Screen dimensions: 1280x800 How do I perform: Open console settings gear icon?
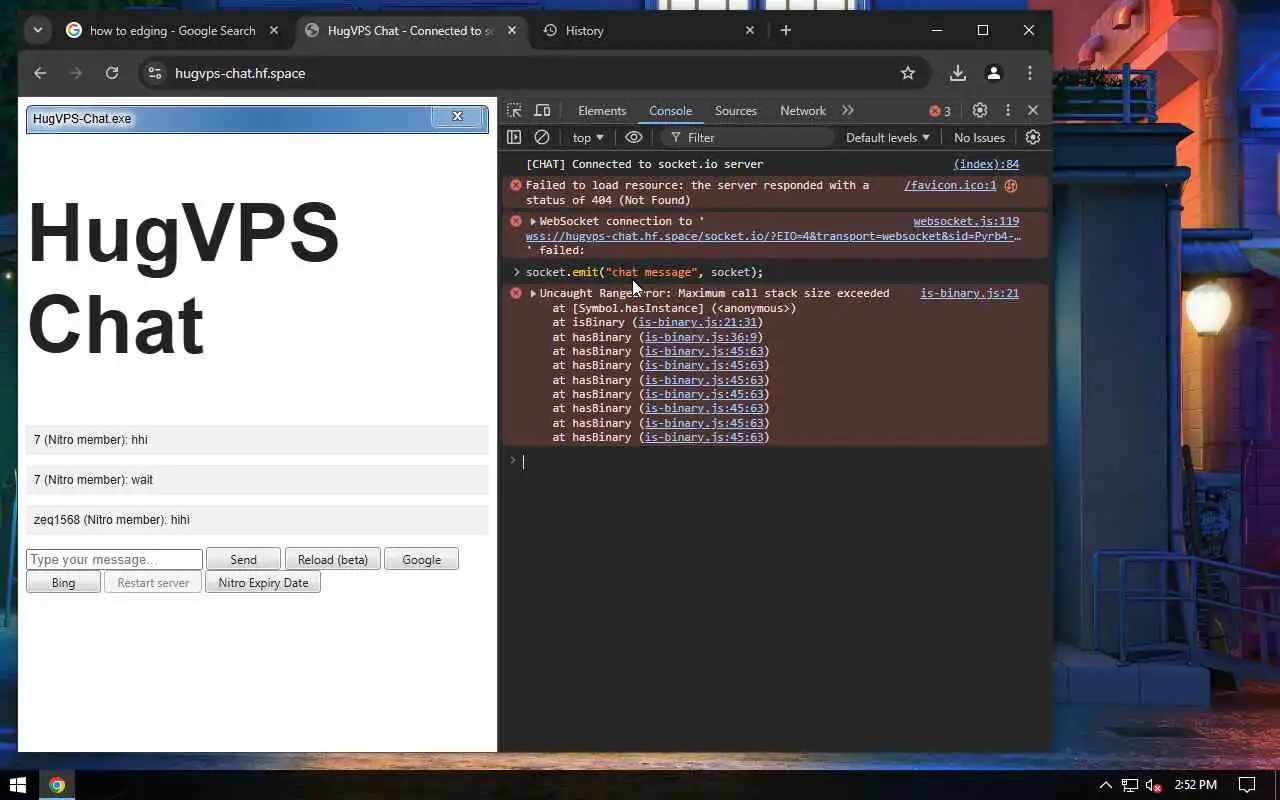point(1033,138)
